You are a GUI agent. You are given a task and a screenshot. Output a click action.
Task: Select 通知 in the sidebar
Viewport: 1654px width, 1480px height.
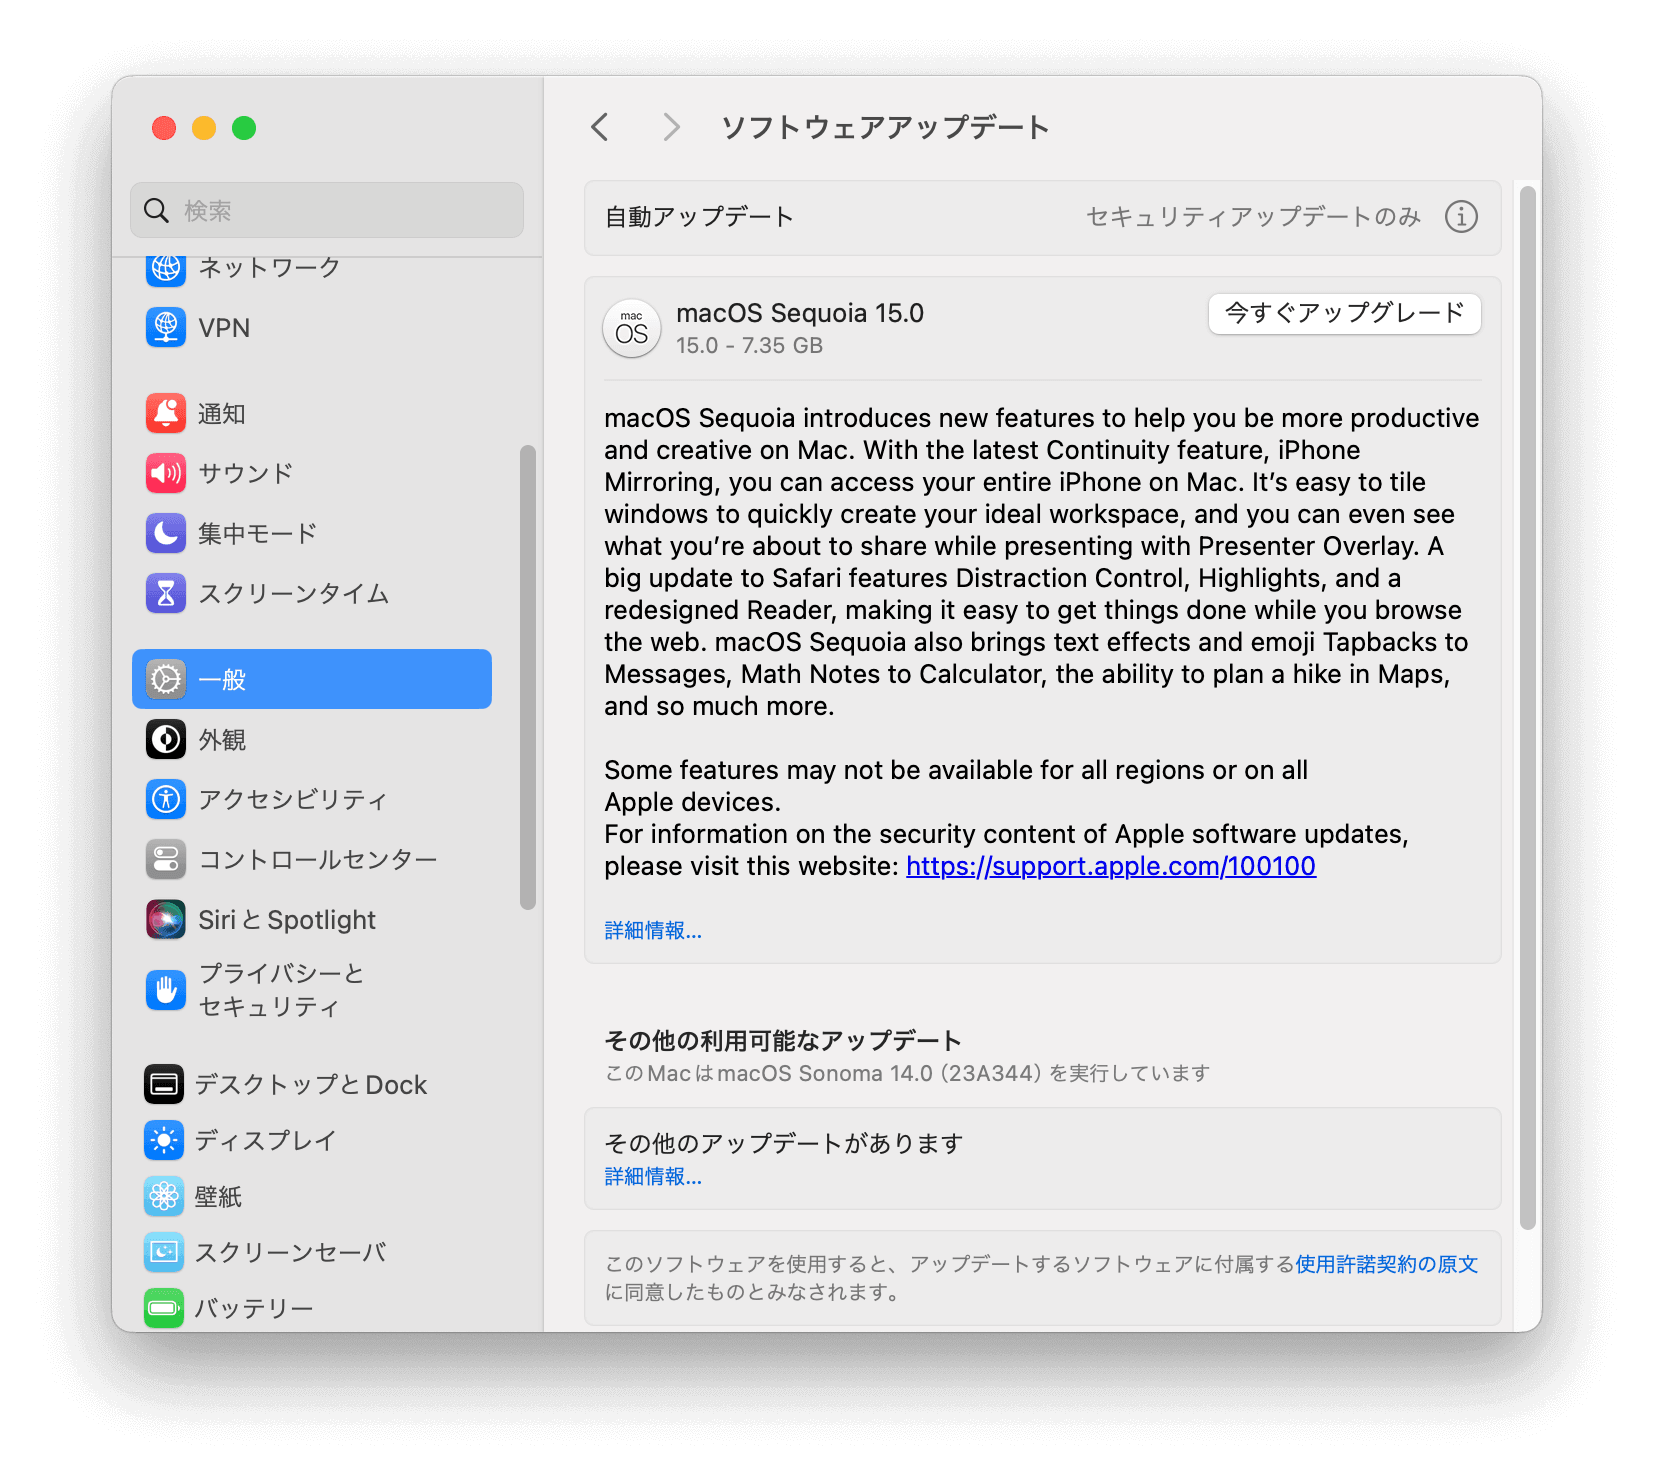coord(312,413)
